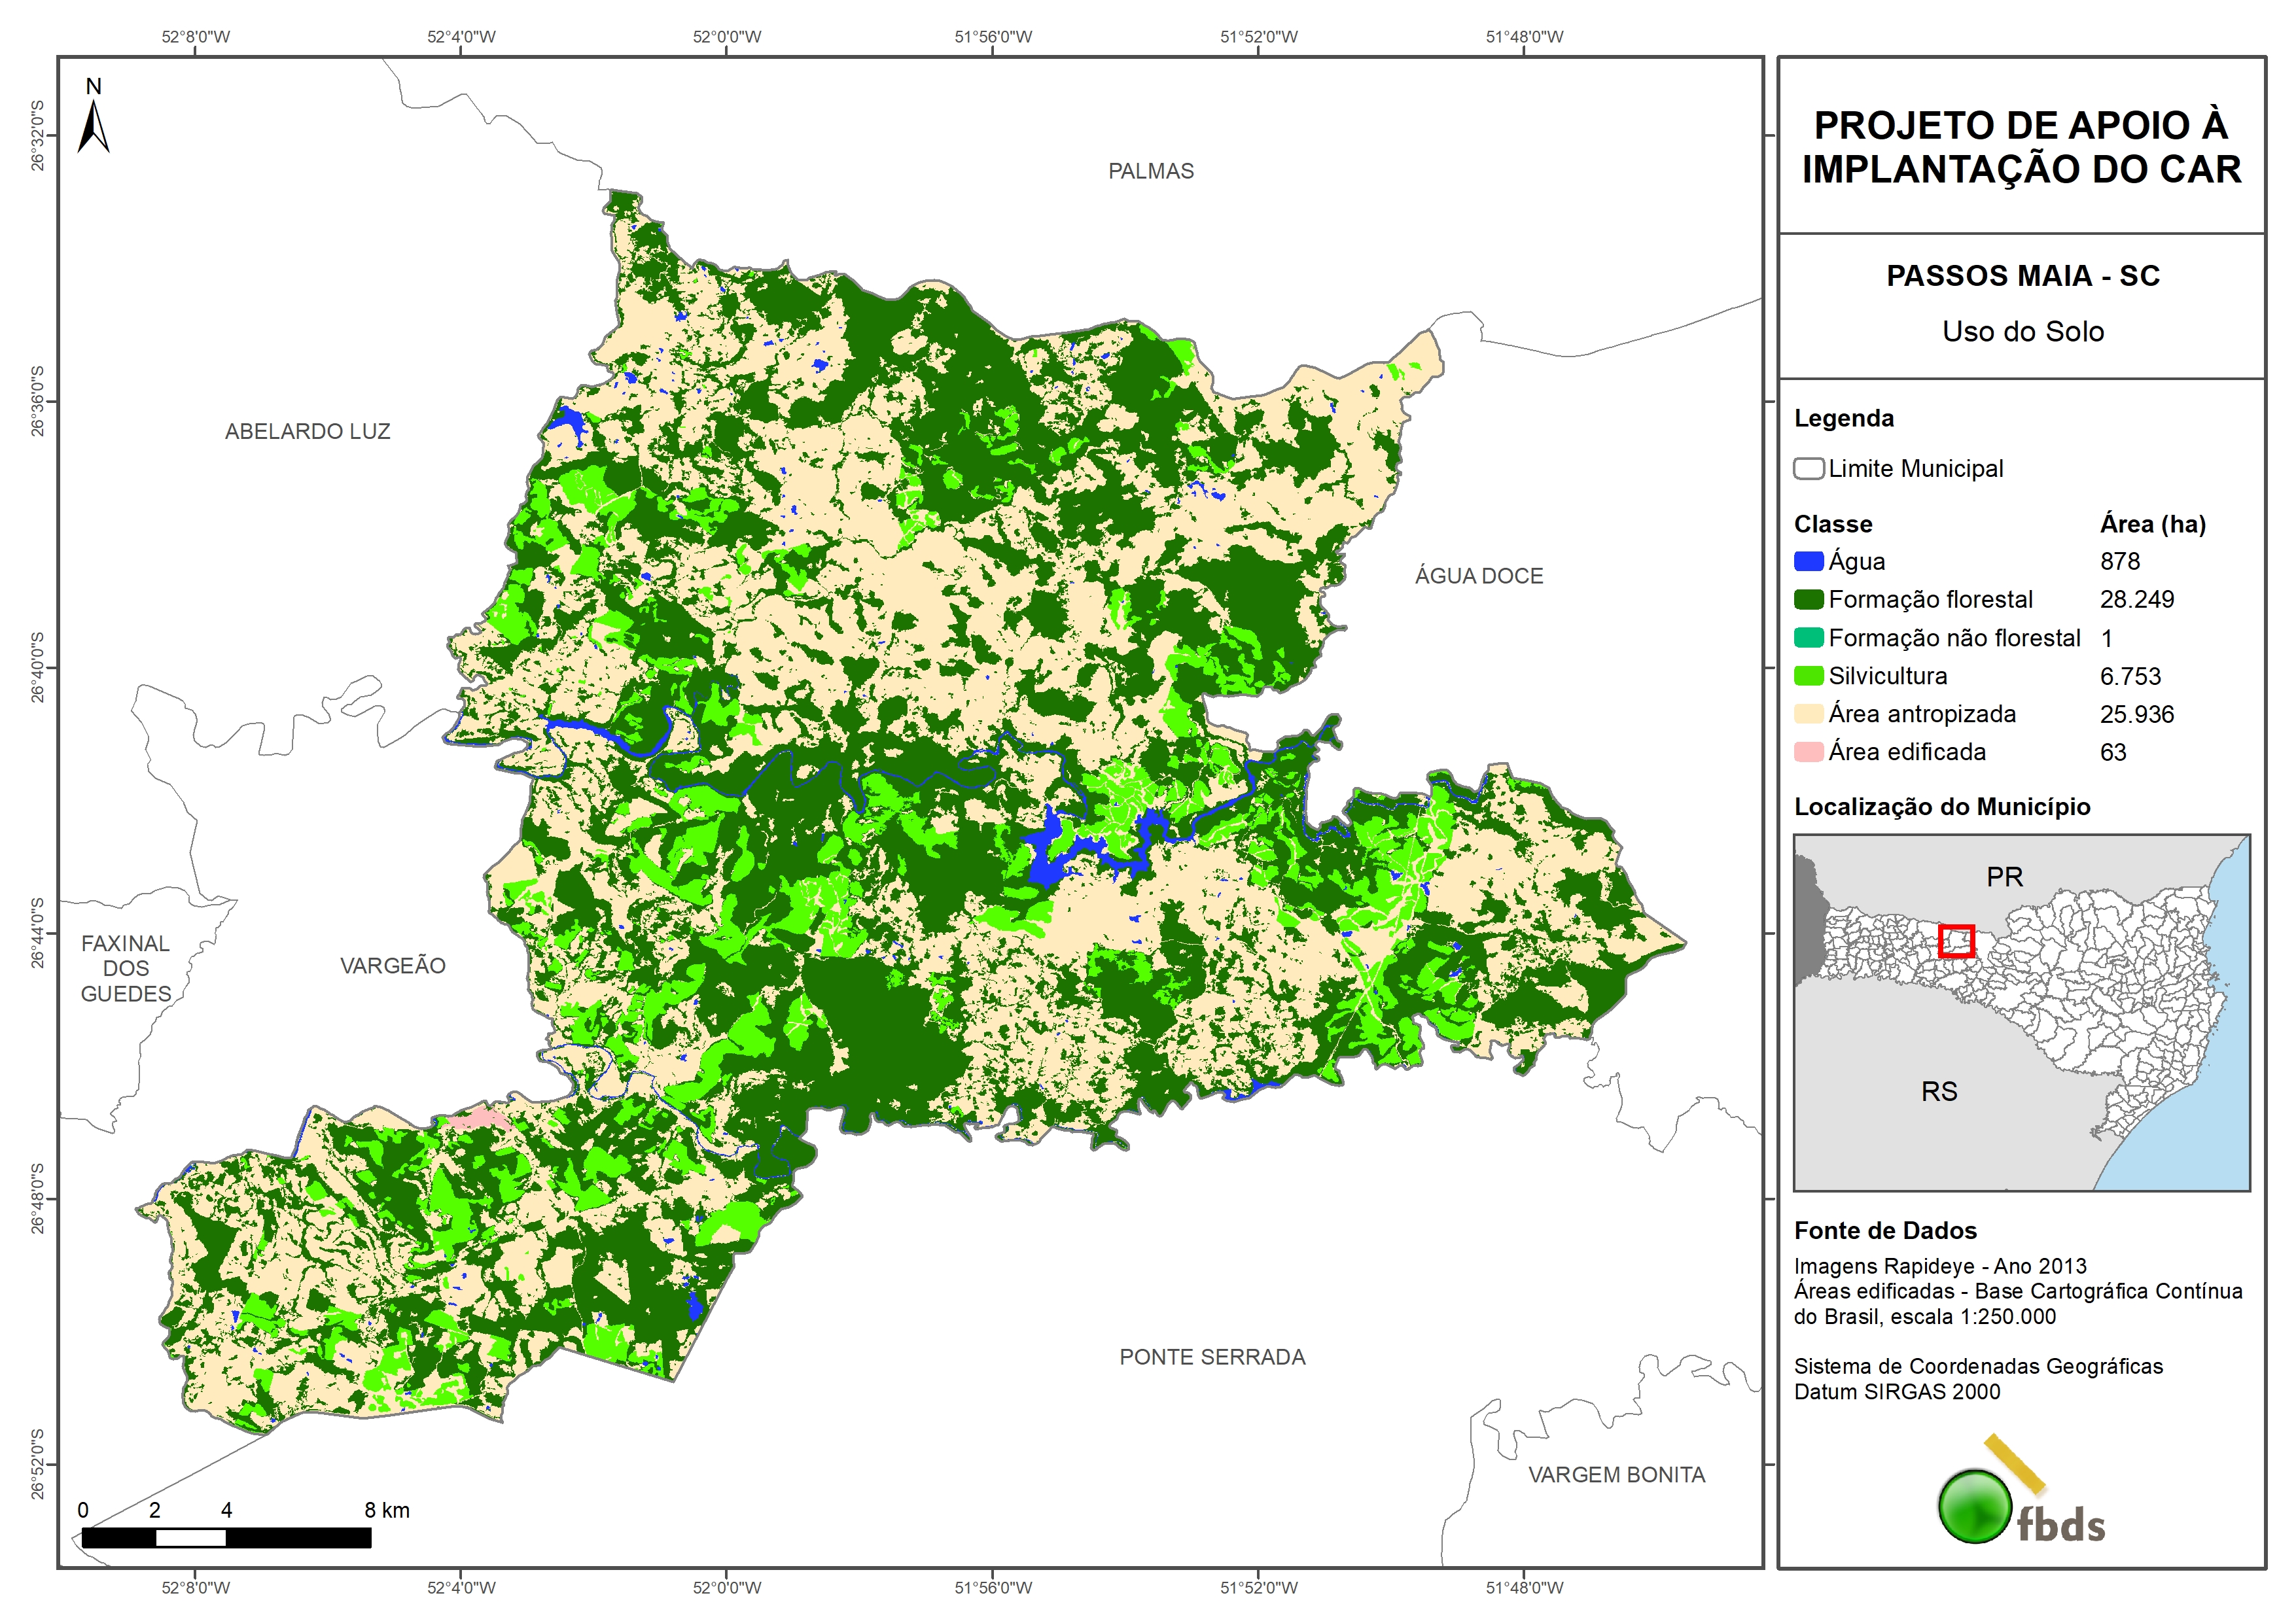Click the Área antropizada beige swatch
Screen dimensions: 2296x1623
(x=1808, y=714)
